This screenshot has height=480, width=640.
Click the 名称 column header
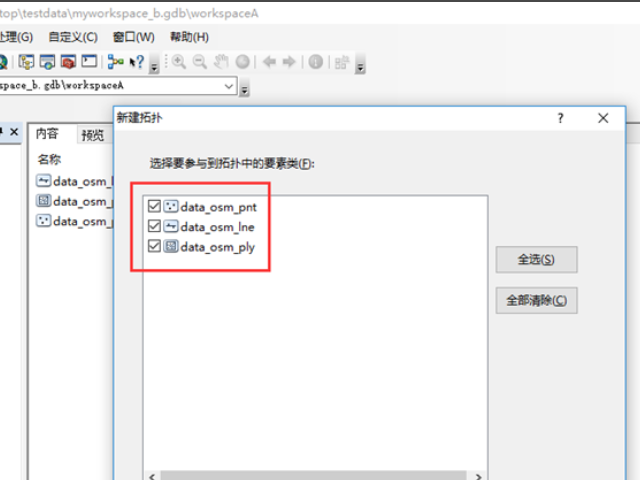49,159
